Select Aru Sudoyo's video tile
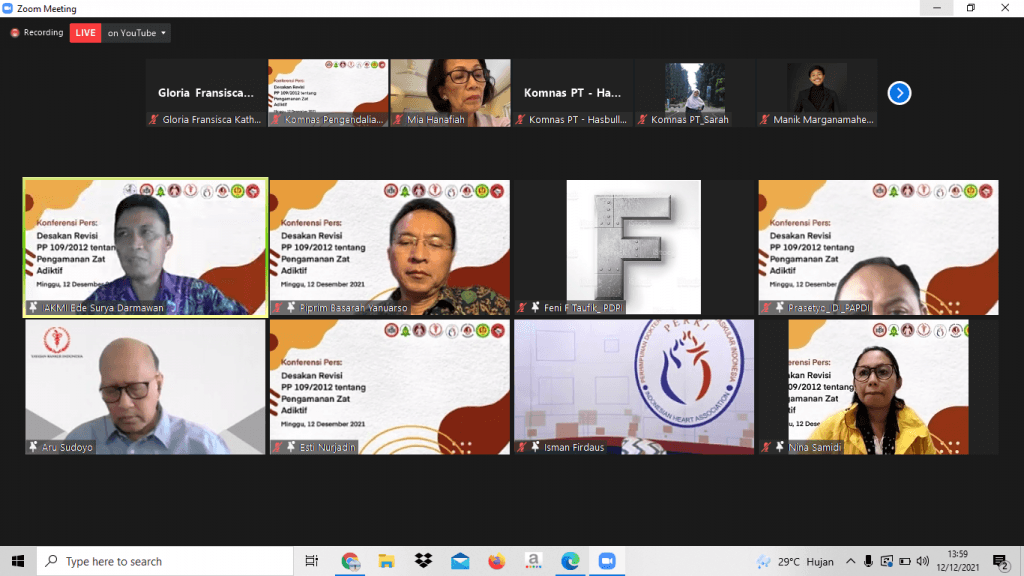 click(145, 387)
